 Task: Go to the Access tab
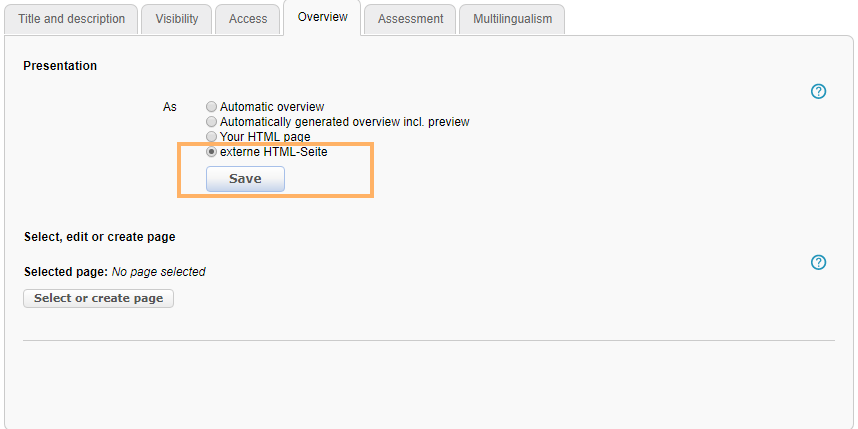point(248,19)
